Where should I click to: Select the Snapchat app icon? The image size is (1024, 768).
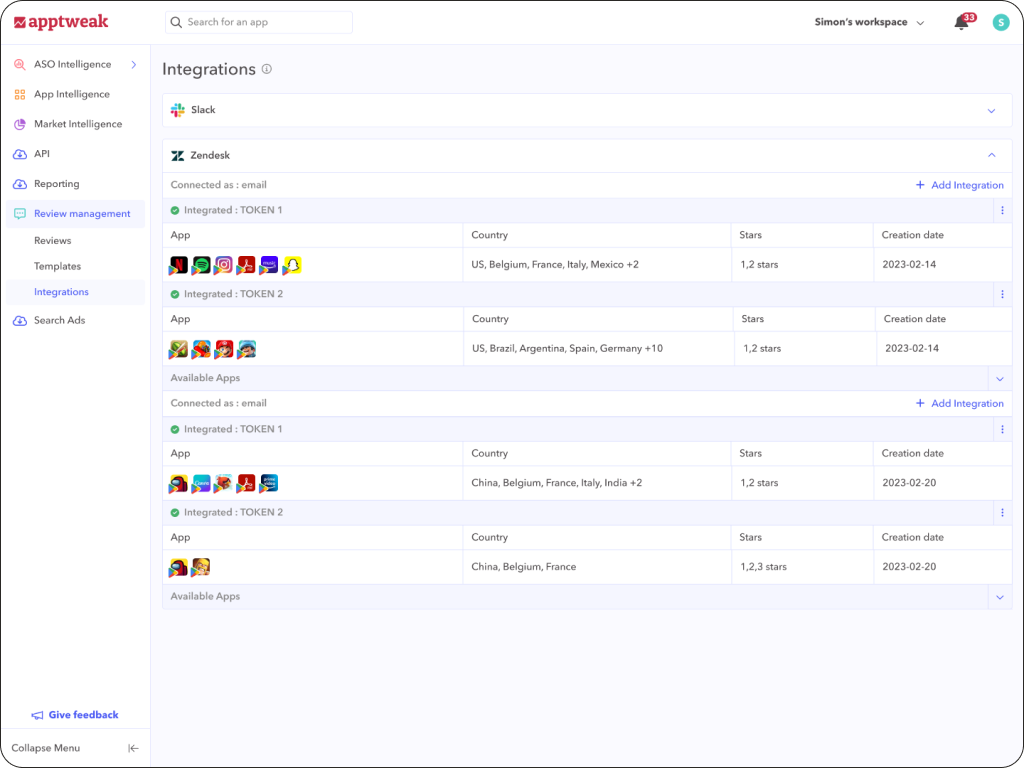(291, 264)
